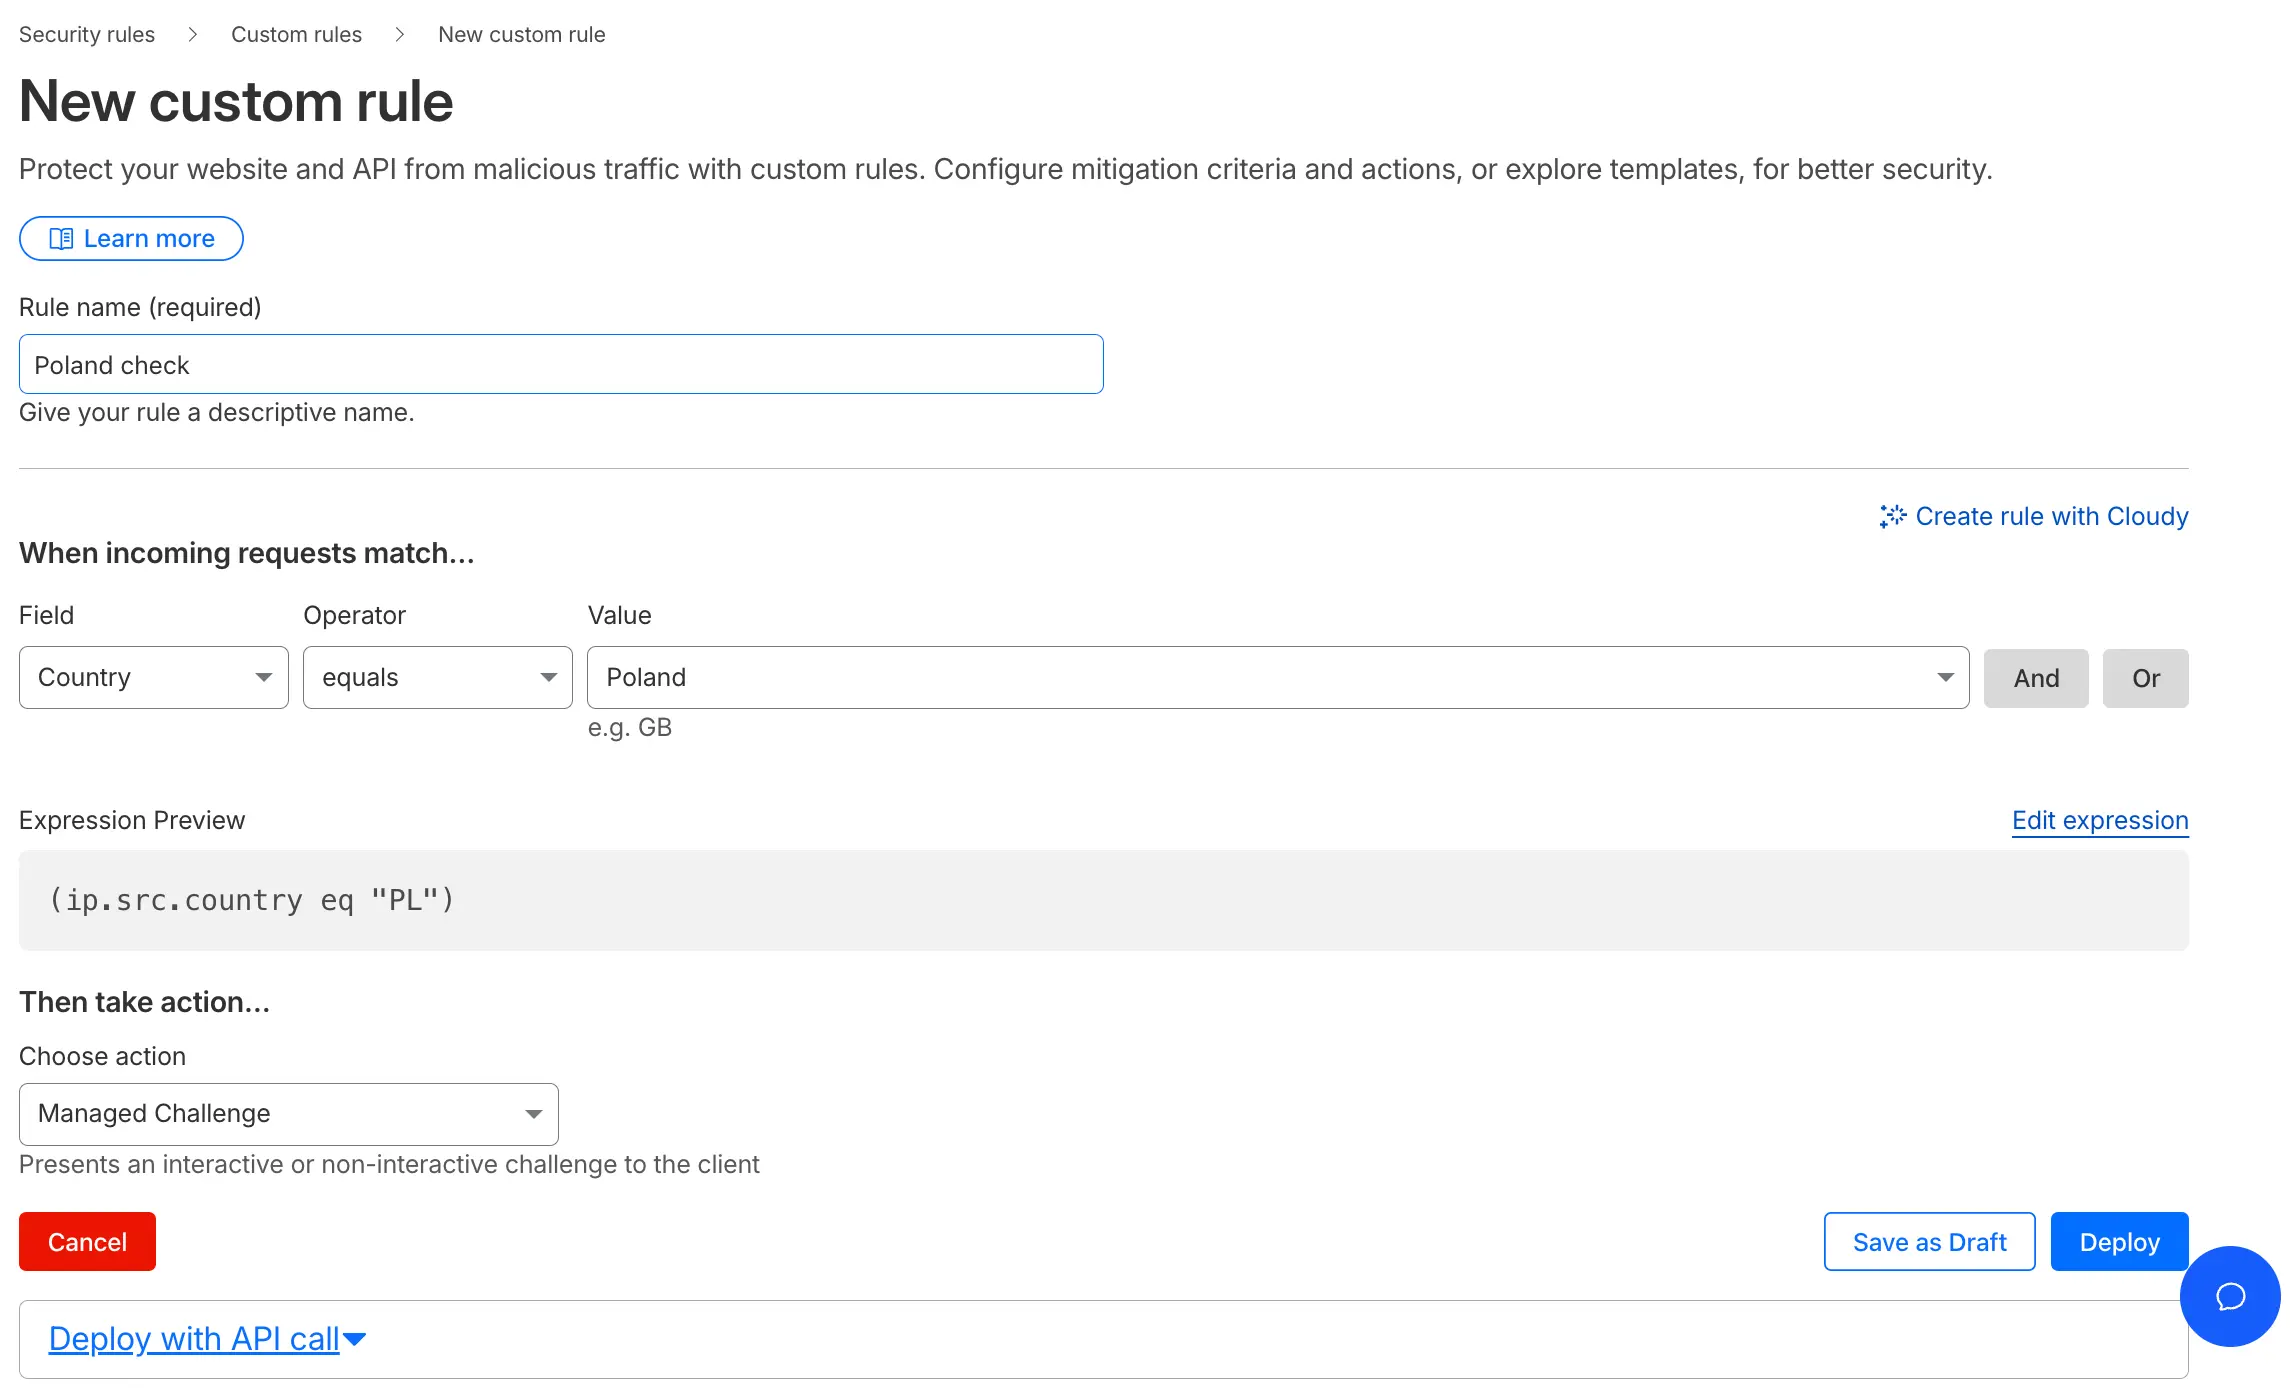Open the chat support bubble icon
Screen dimensions: 2294x1390
coord(2230,1296)
